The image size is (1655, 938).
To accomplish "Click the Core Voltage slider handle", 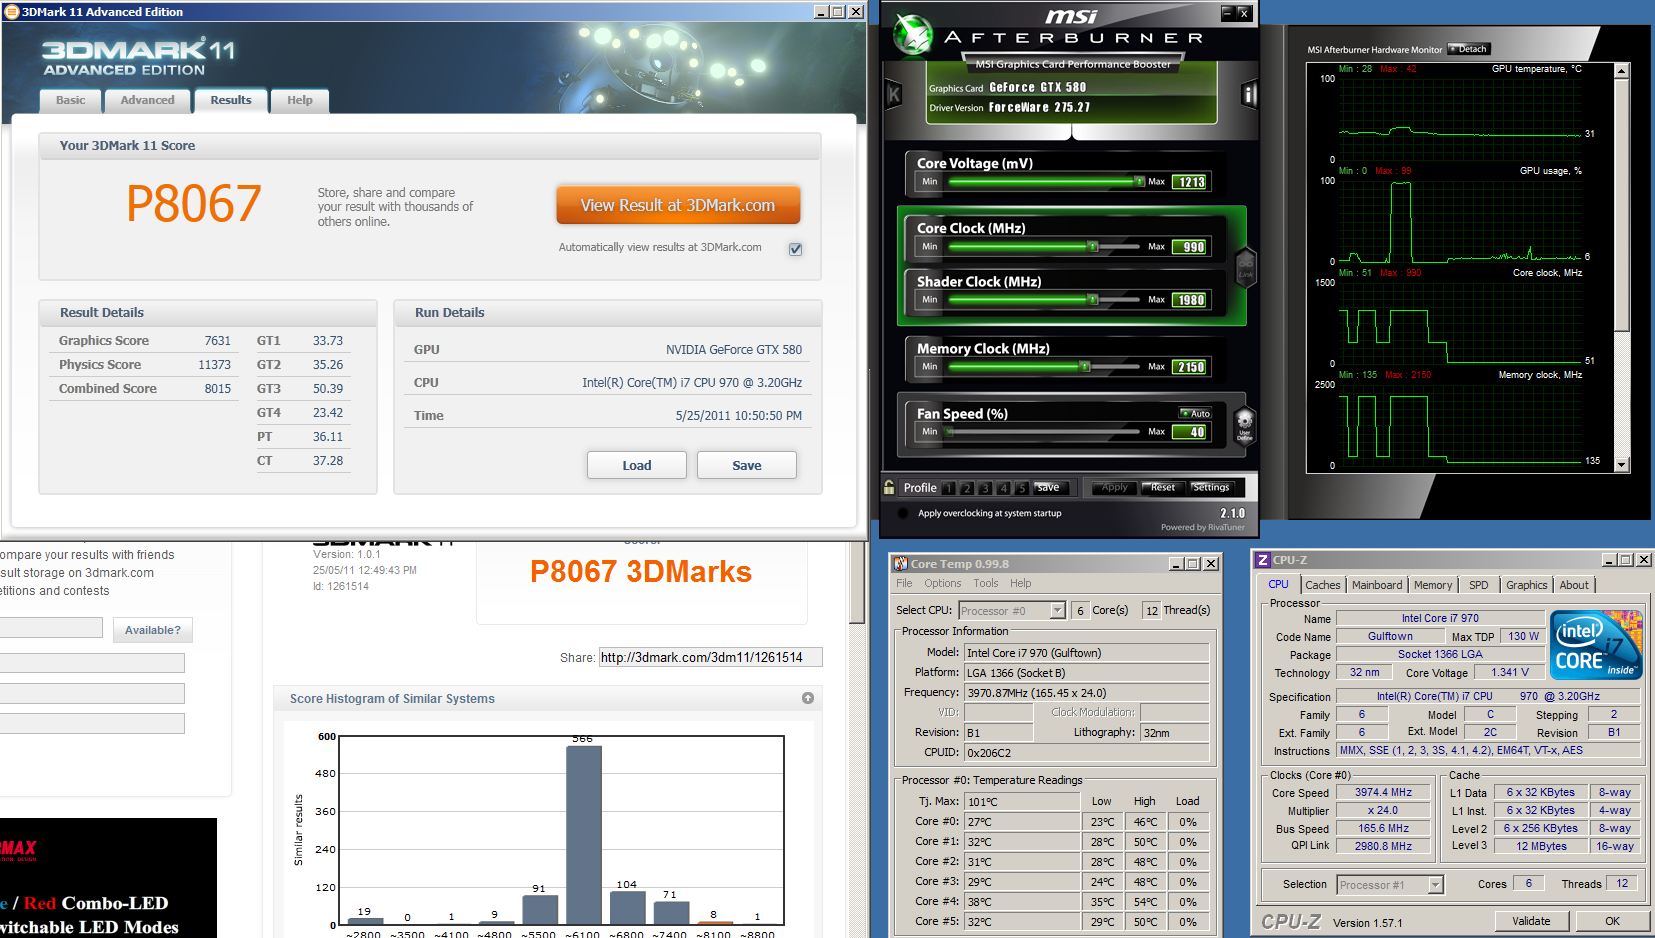I will (x=1139, y=181).
